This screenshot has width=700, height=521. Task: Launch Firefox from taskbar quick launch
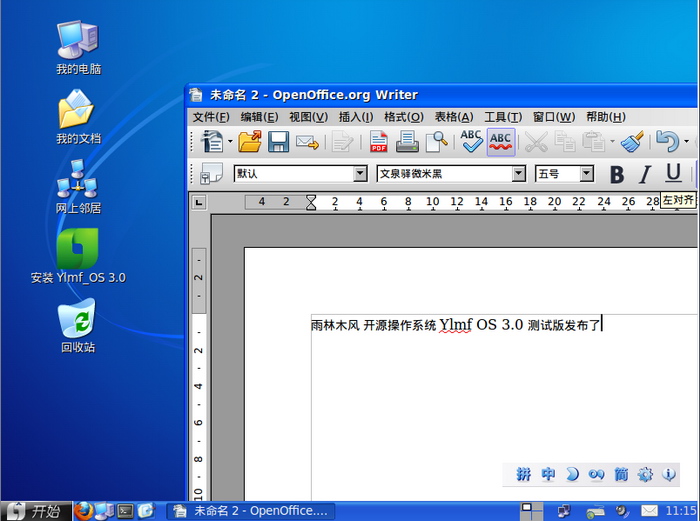tap(83, 511)
